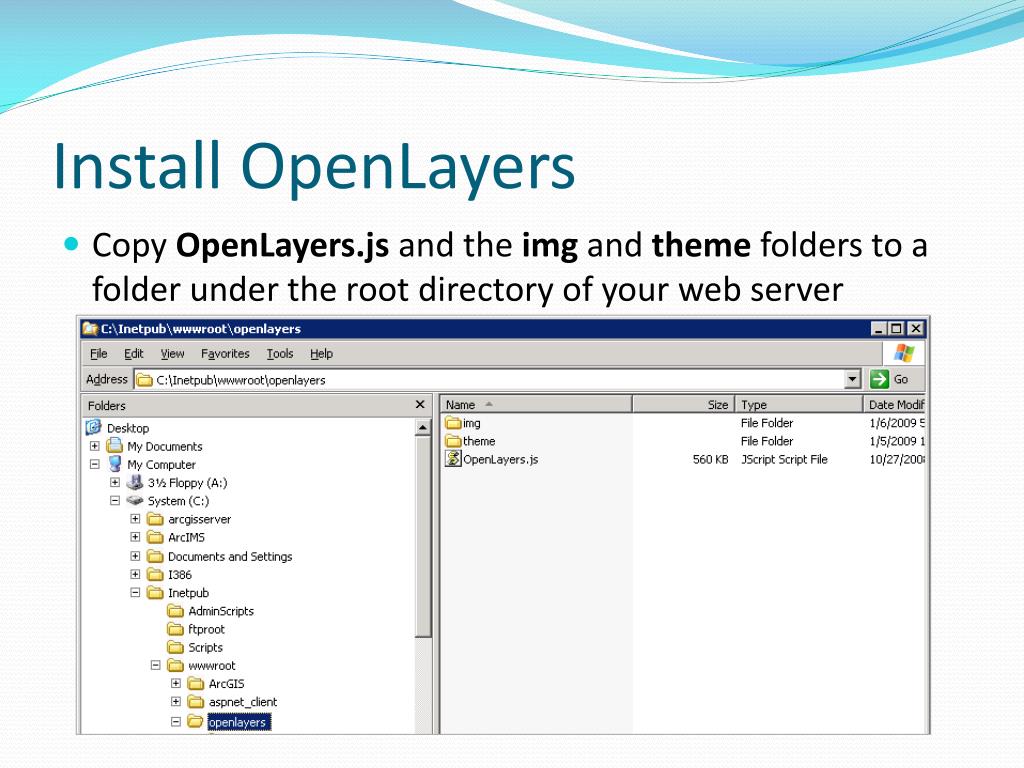Image resolution: width=1024 pixels, height=768 pixels.
Task: Select the AdminScripts tree label
Action: 221,611
